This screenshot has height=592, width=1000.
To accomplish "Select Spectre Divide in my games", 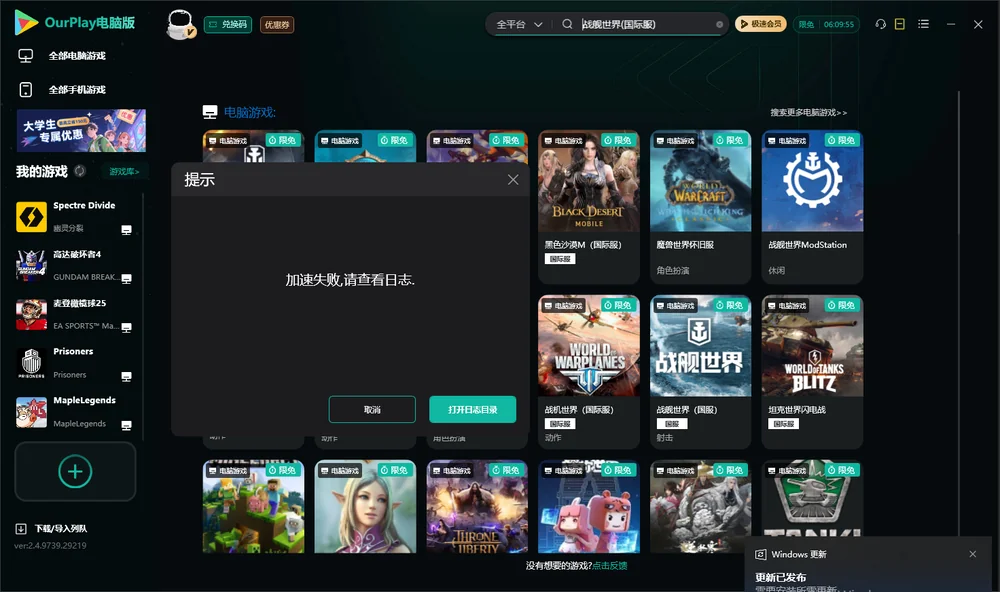I will (x=75, y=216).
